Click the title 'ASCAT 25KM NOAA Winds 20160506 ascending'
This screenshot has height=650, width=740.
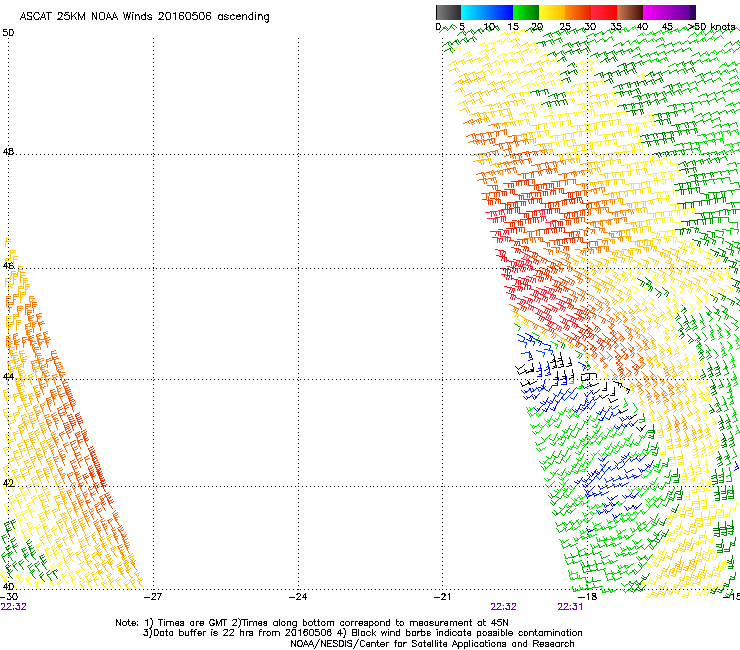click(x=144, y=17)
